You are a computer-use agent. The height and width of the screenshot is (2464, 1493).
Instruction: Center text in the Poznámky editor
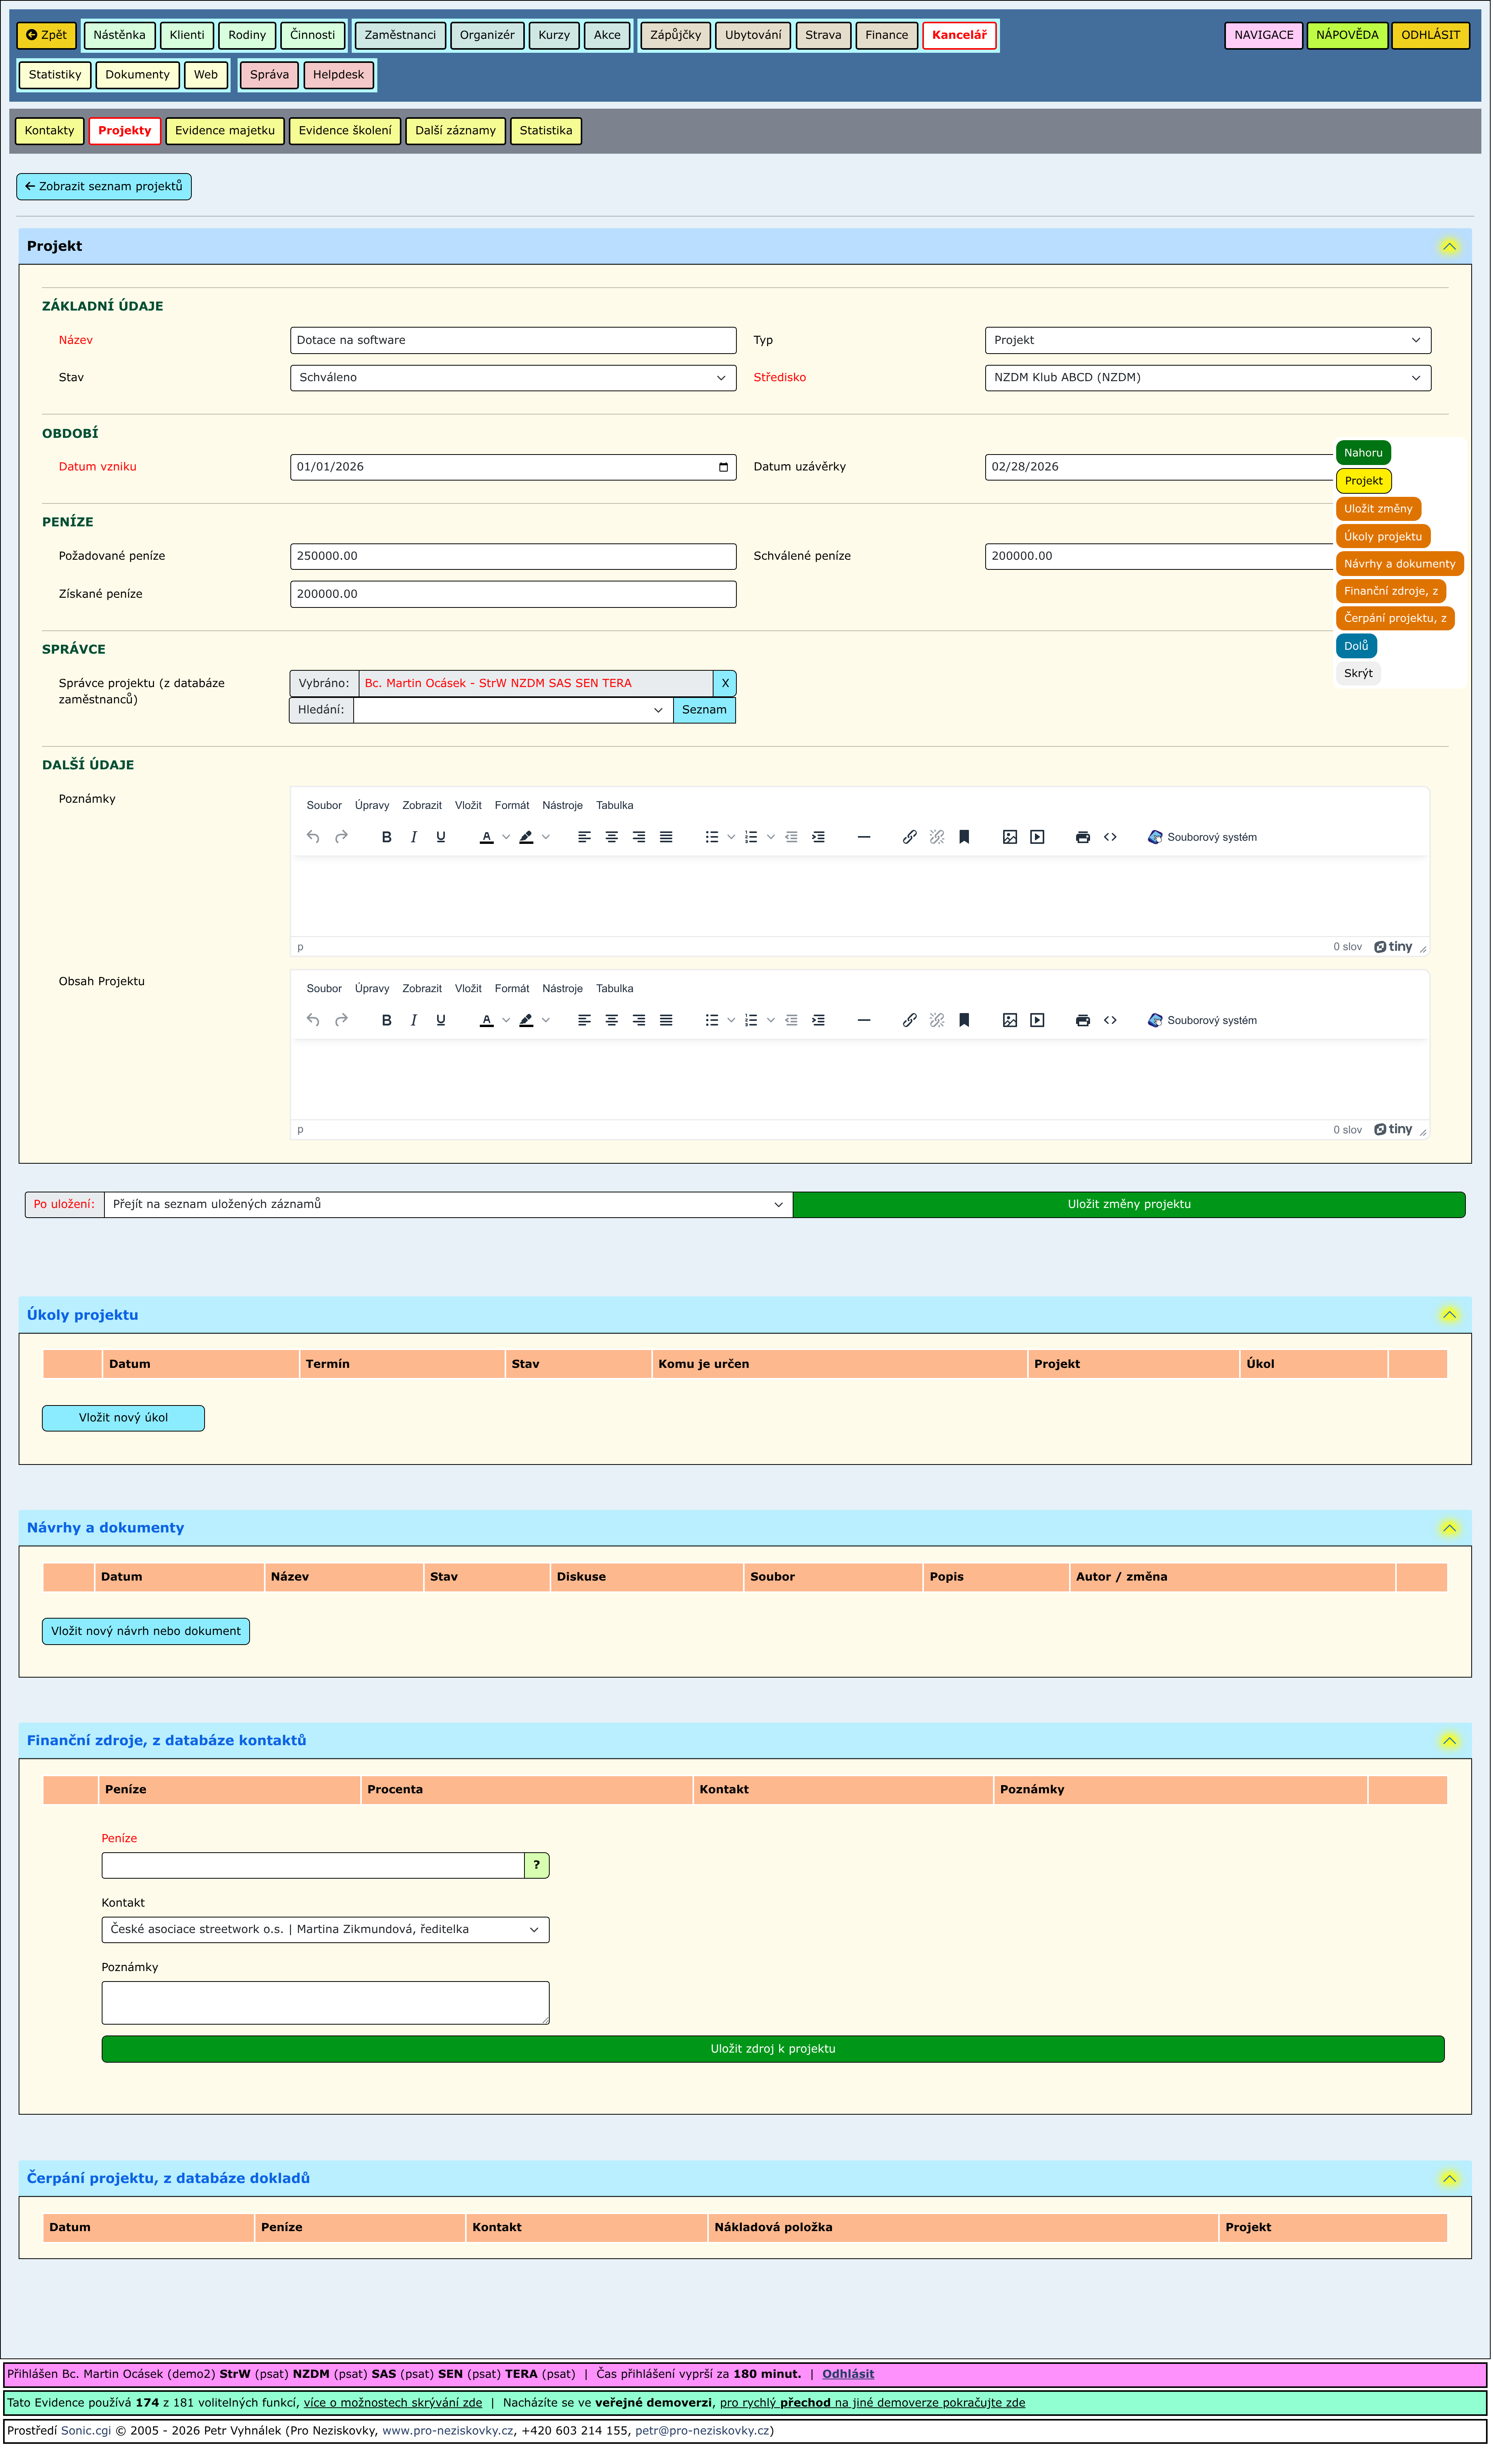pos(612,837)
